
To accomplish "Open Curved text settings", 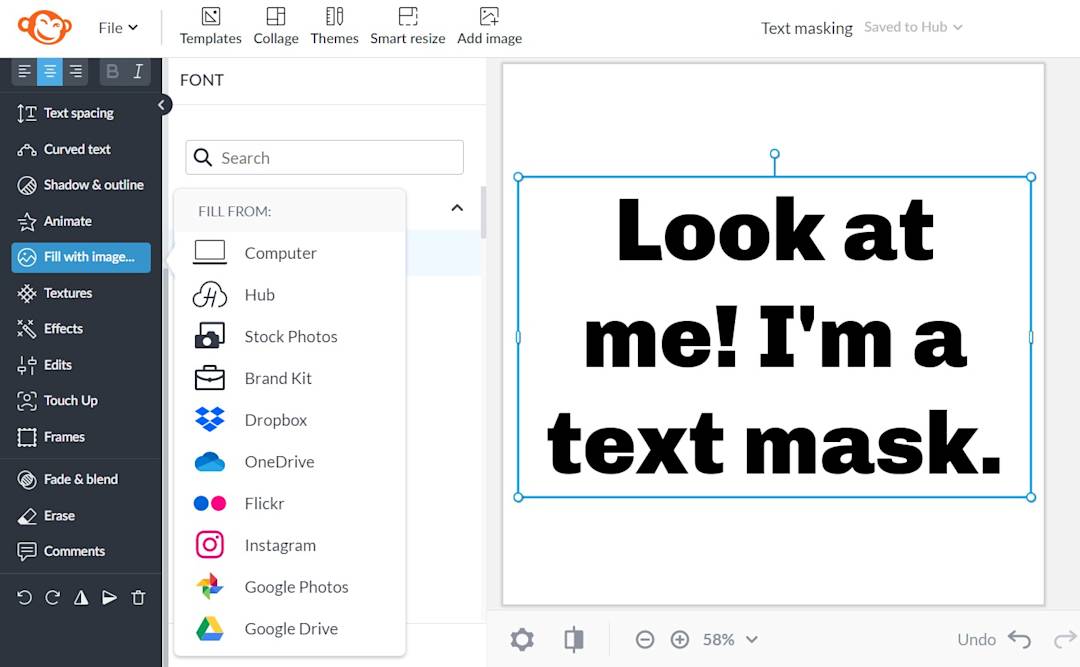I will (64, 149).
